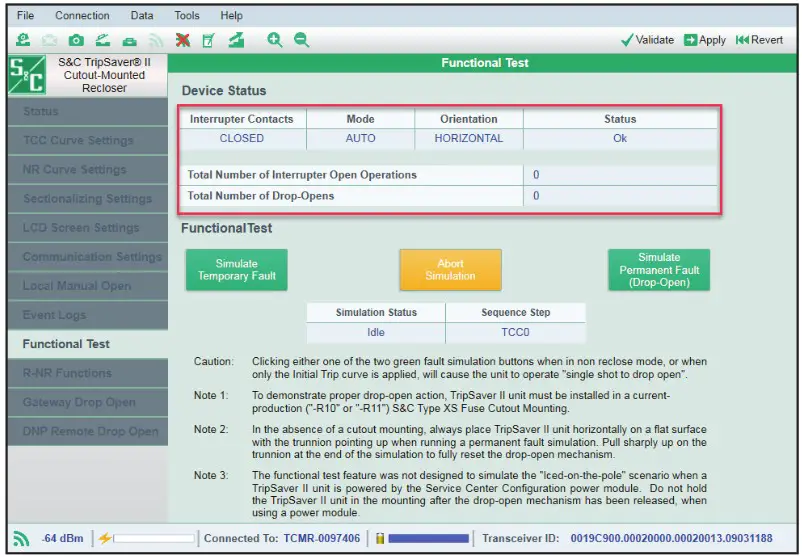
Task: Select Functional Test in the sidebar
Action: 66,344
